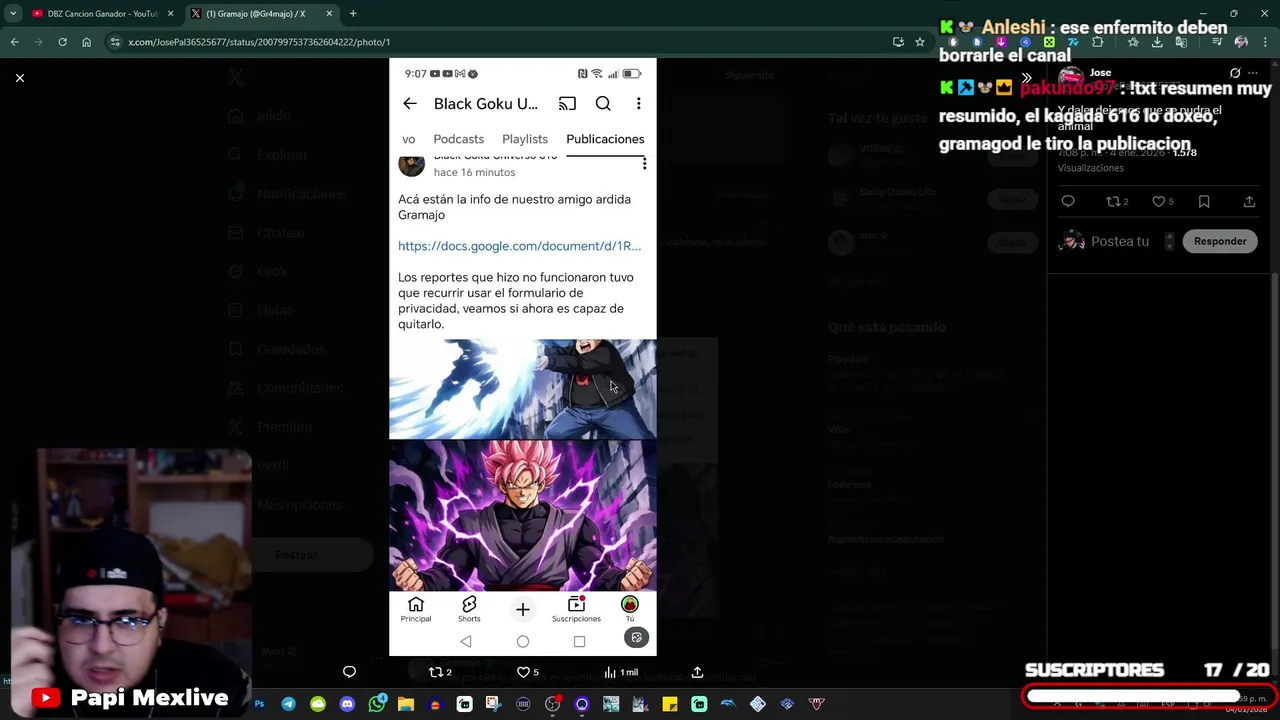Screen dimensions: 1280x720
Task: Click Suscripciones icon in the photo
Action: tap(576, 609)
